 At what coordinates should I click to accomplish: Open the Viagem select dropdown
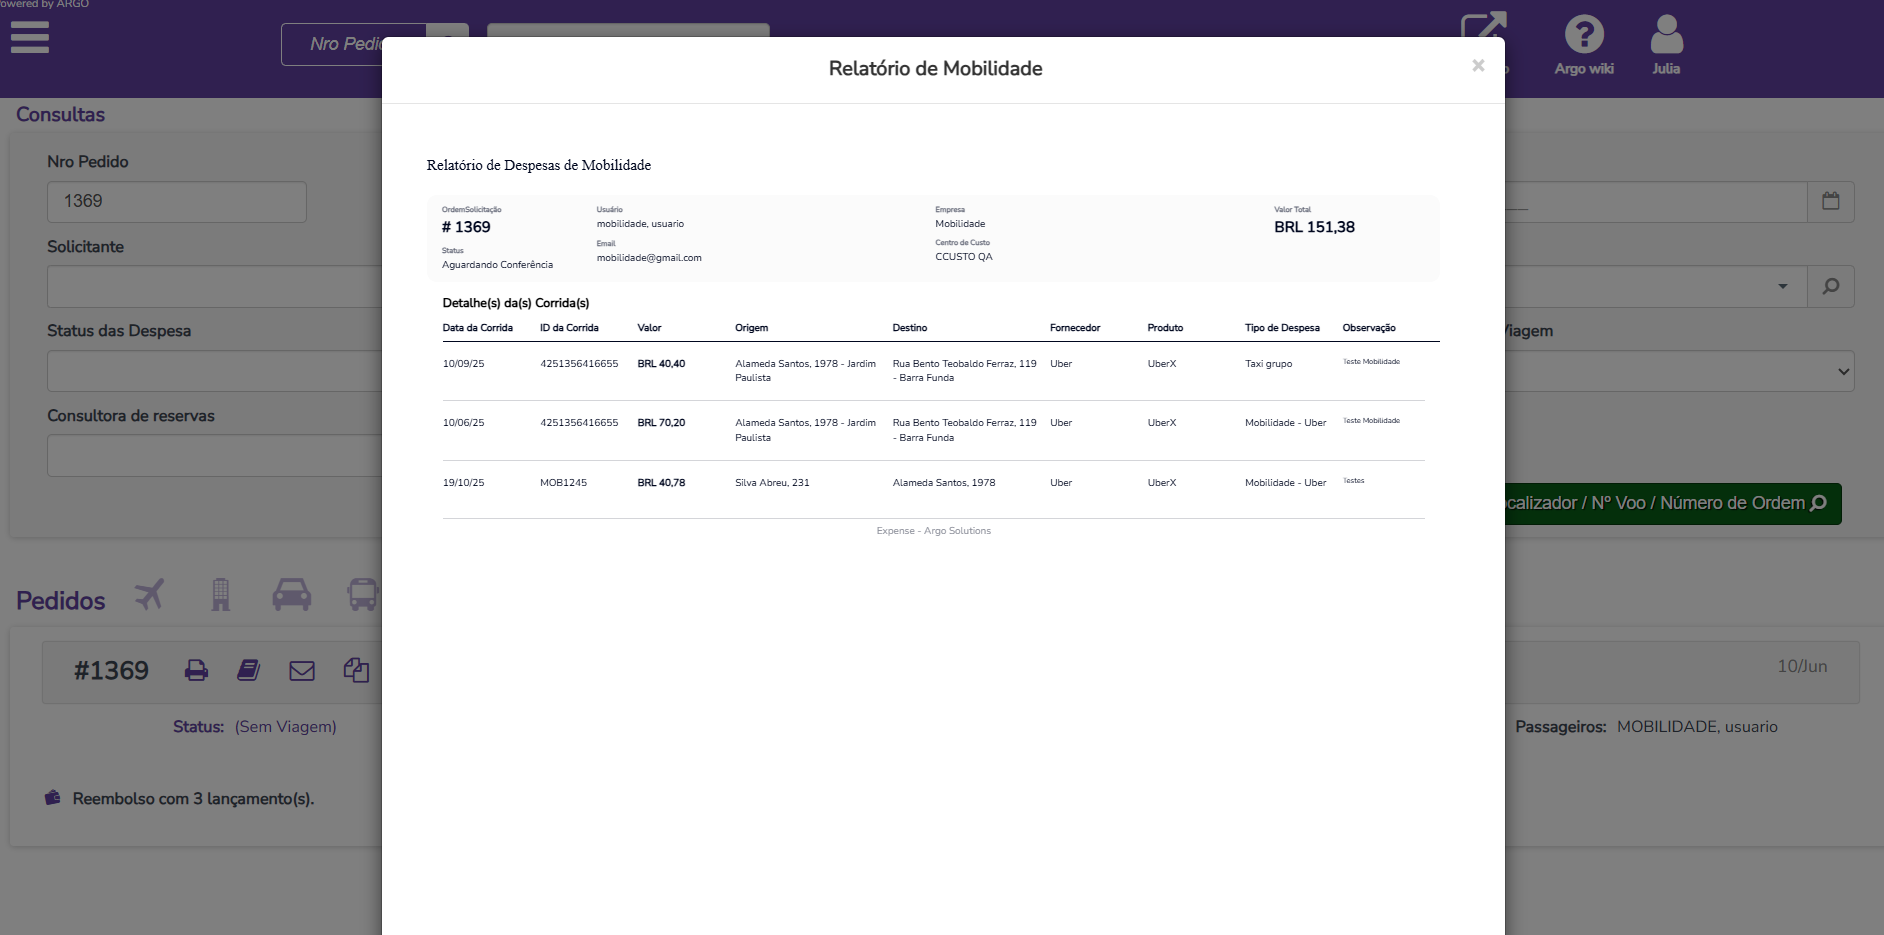click(1680, 371)
